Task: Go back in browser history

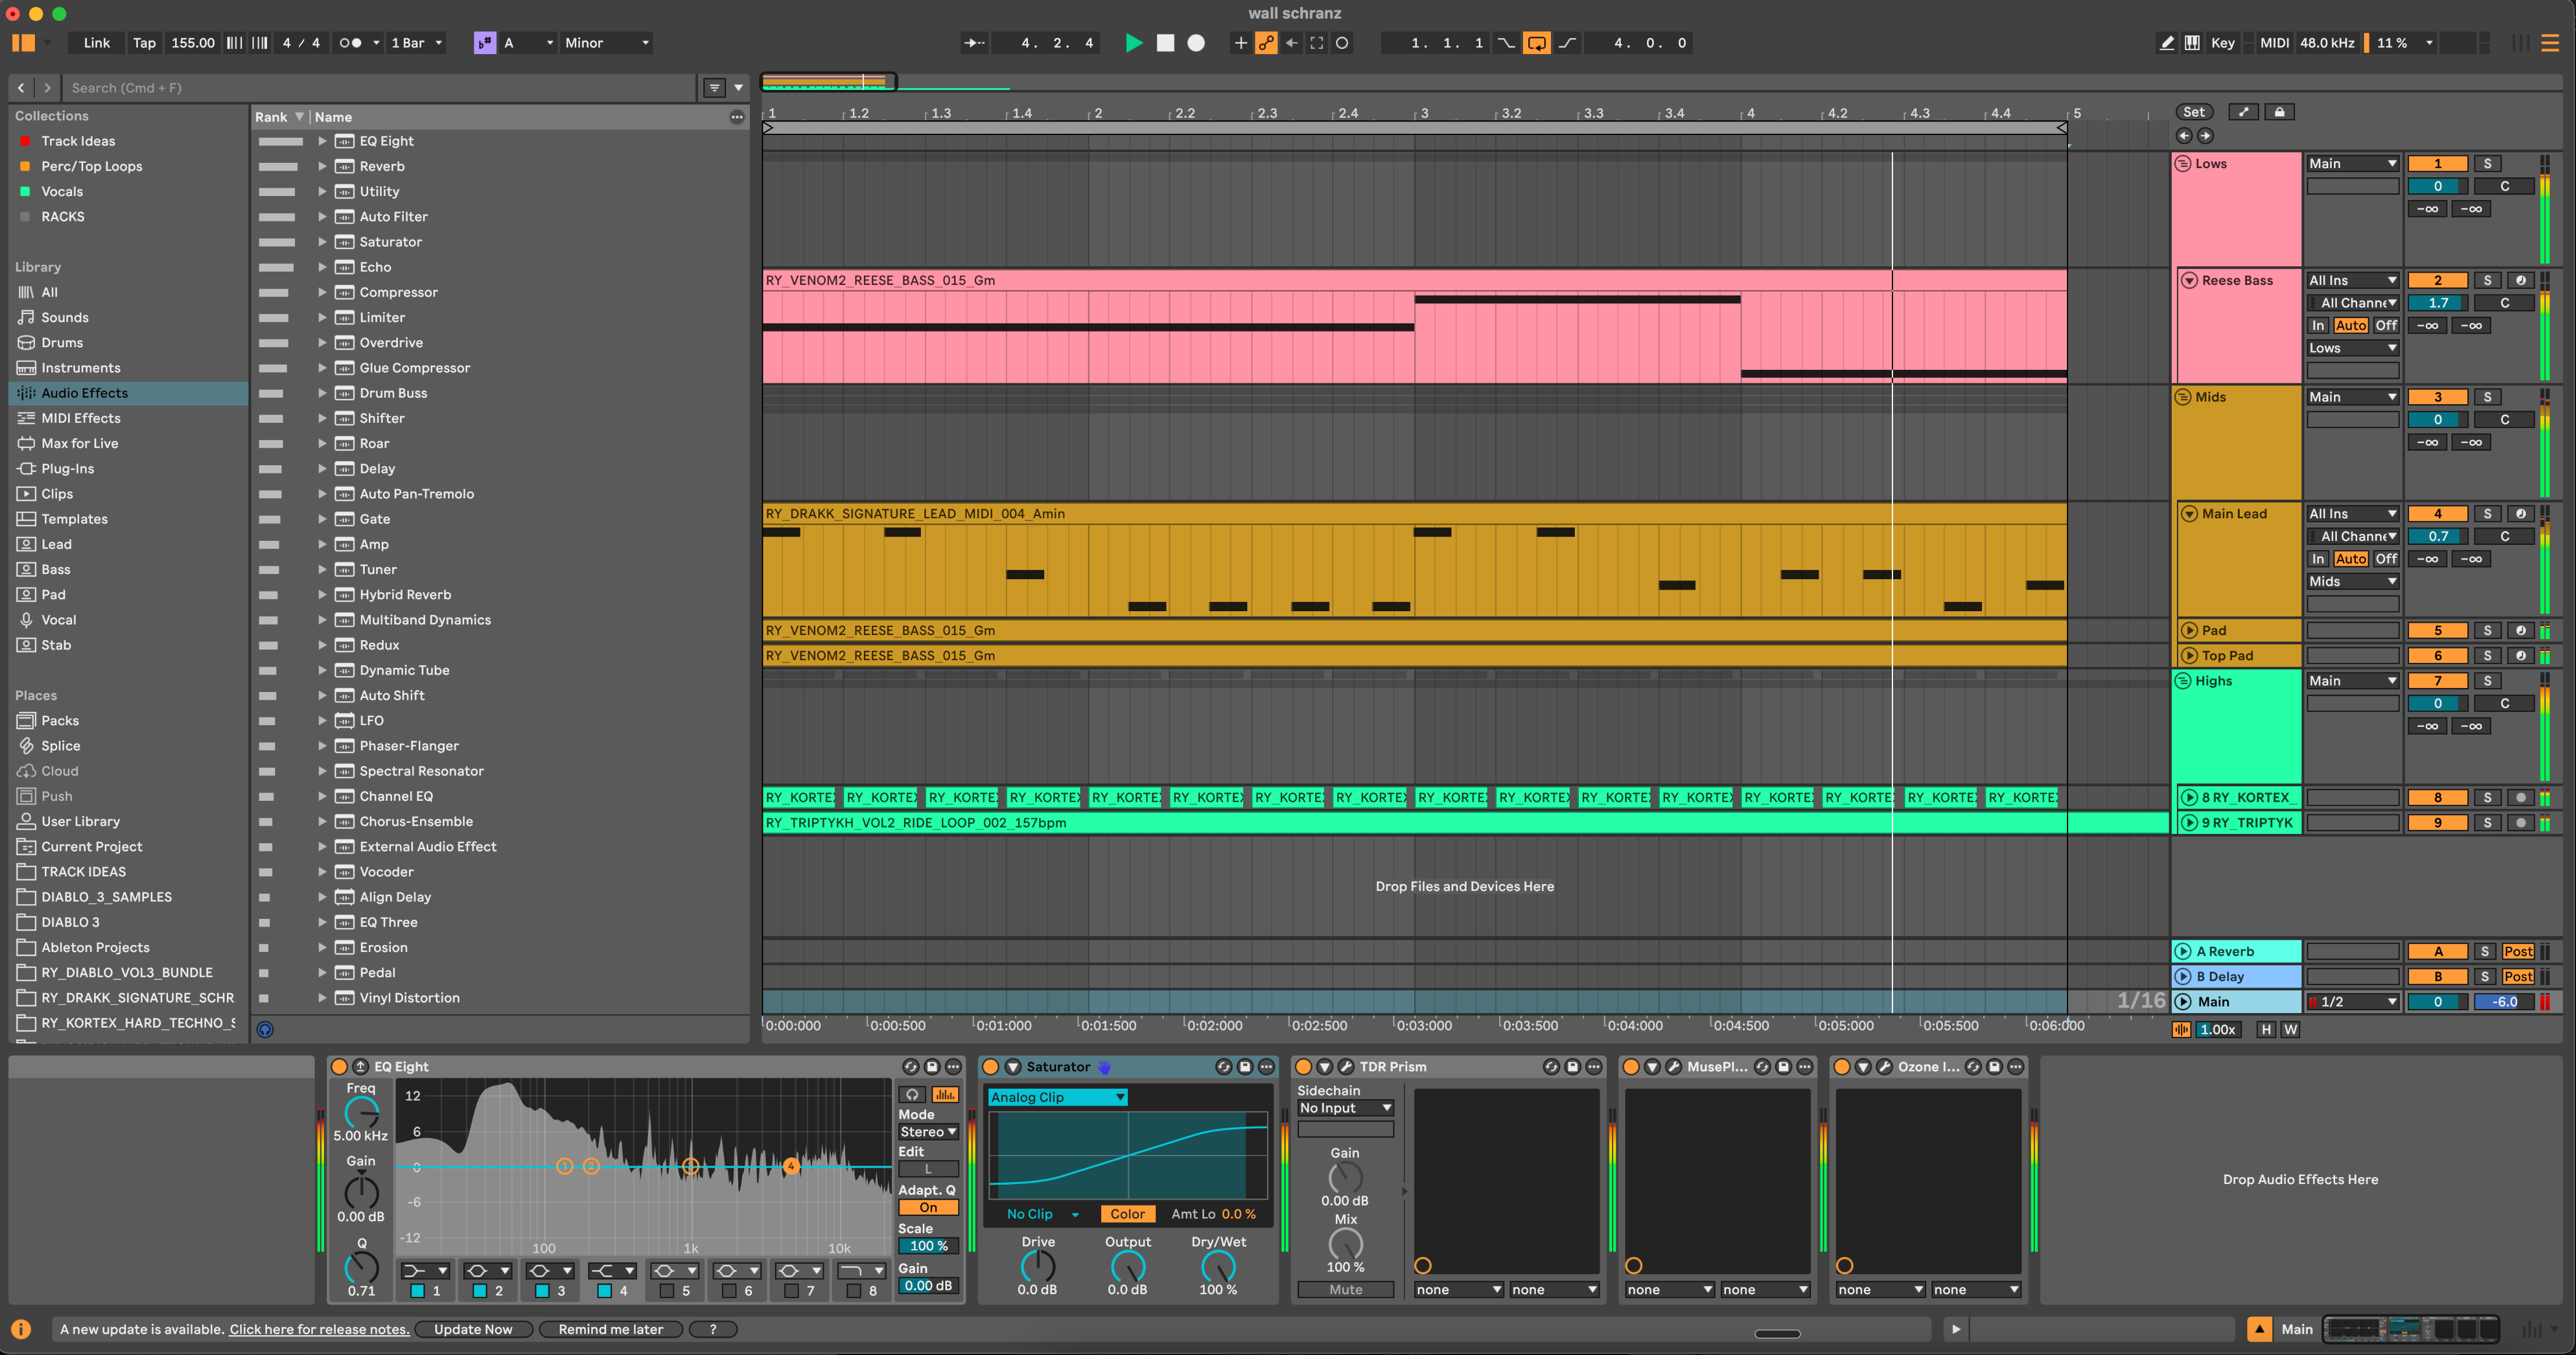Action: pos(21,88)
